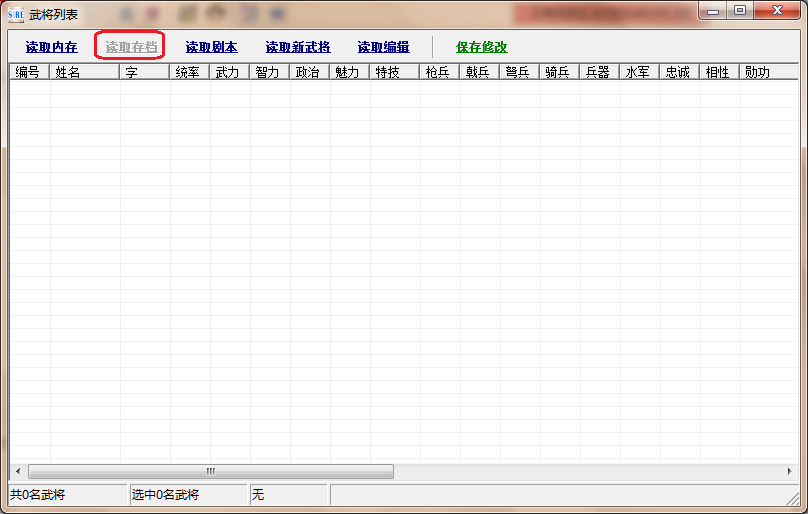The image size is (808, 514).
Task: Click the SIRE application icon in title bar
Action: pyautogui.click(x=15, y=14)
